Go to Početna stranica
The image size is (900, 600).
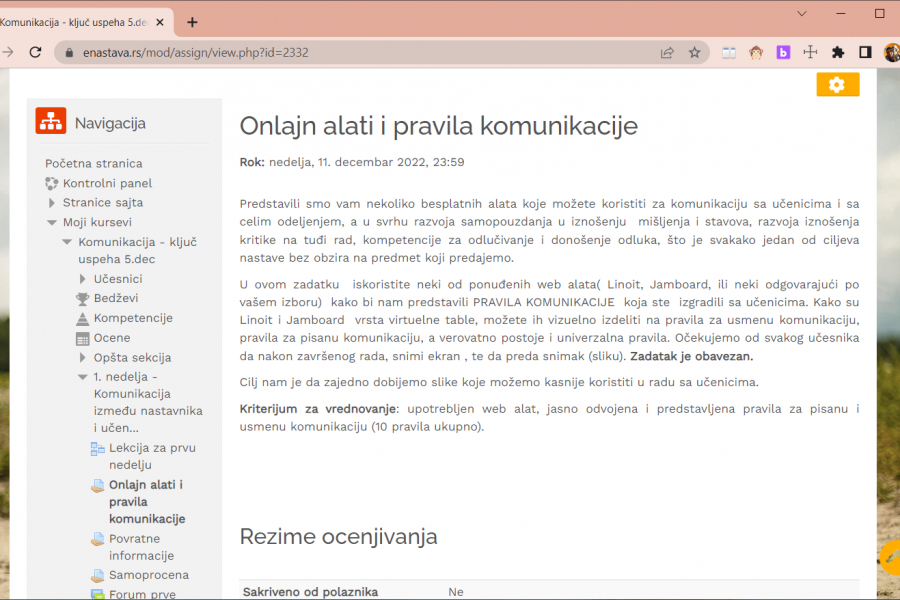(94, 164)
